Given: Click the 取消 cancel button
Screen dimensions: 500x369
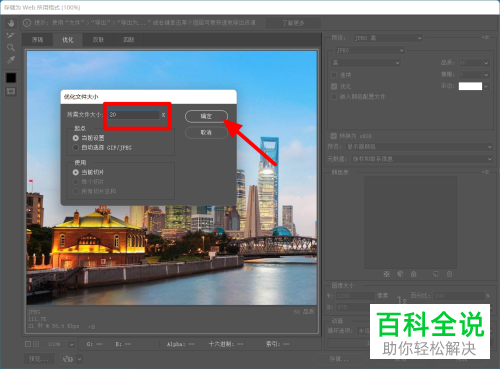Looking at the screenshot, I should pyautogui.click(x=206, y=132).
